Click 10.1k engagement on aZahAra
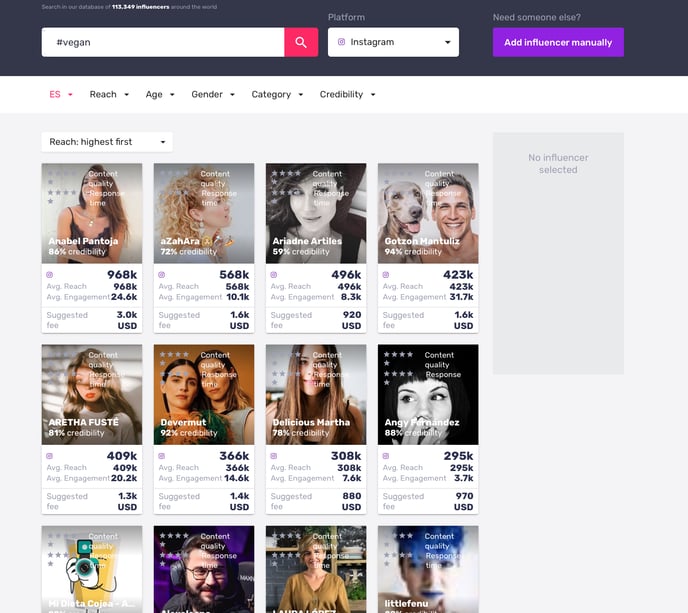 (237, 297)
